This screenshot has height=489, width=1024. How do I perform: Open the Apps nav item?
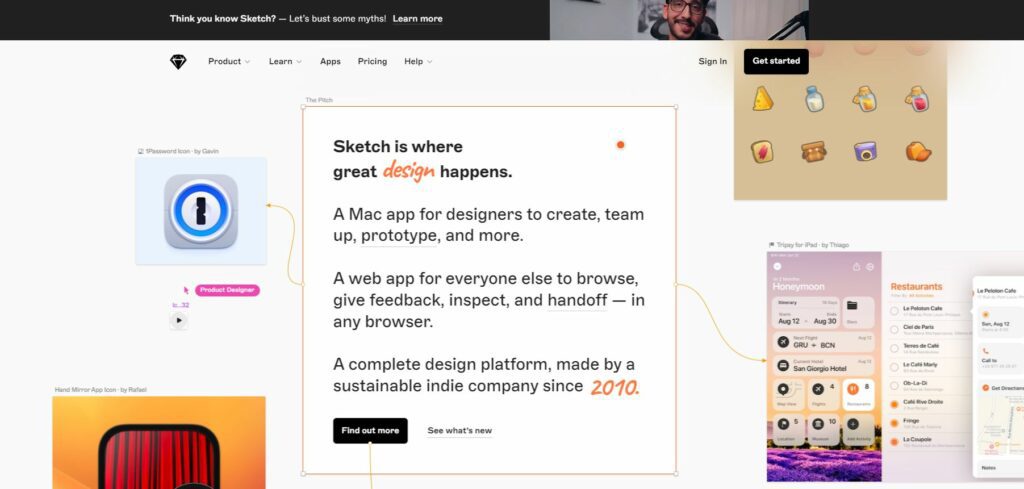click(x=330, y=61)
